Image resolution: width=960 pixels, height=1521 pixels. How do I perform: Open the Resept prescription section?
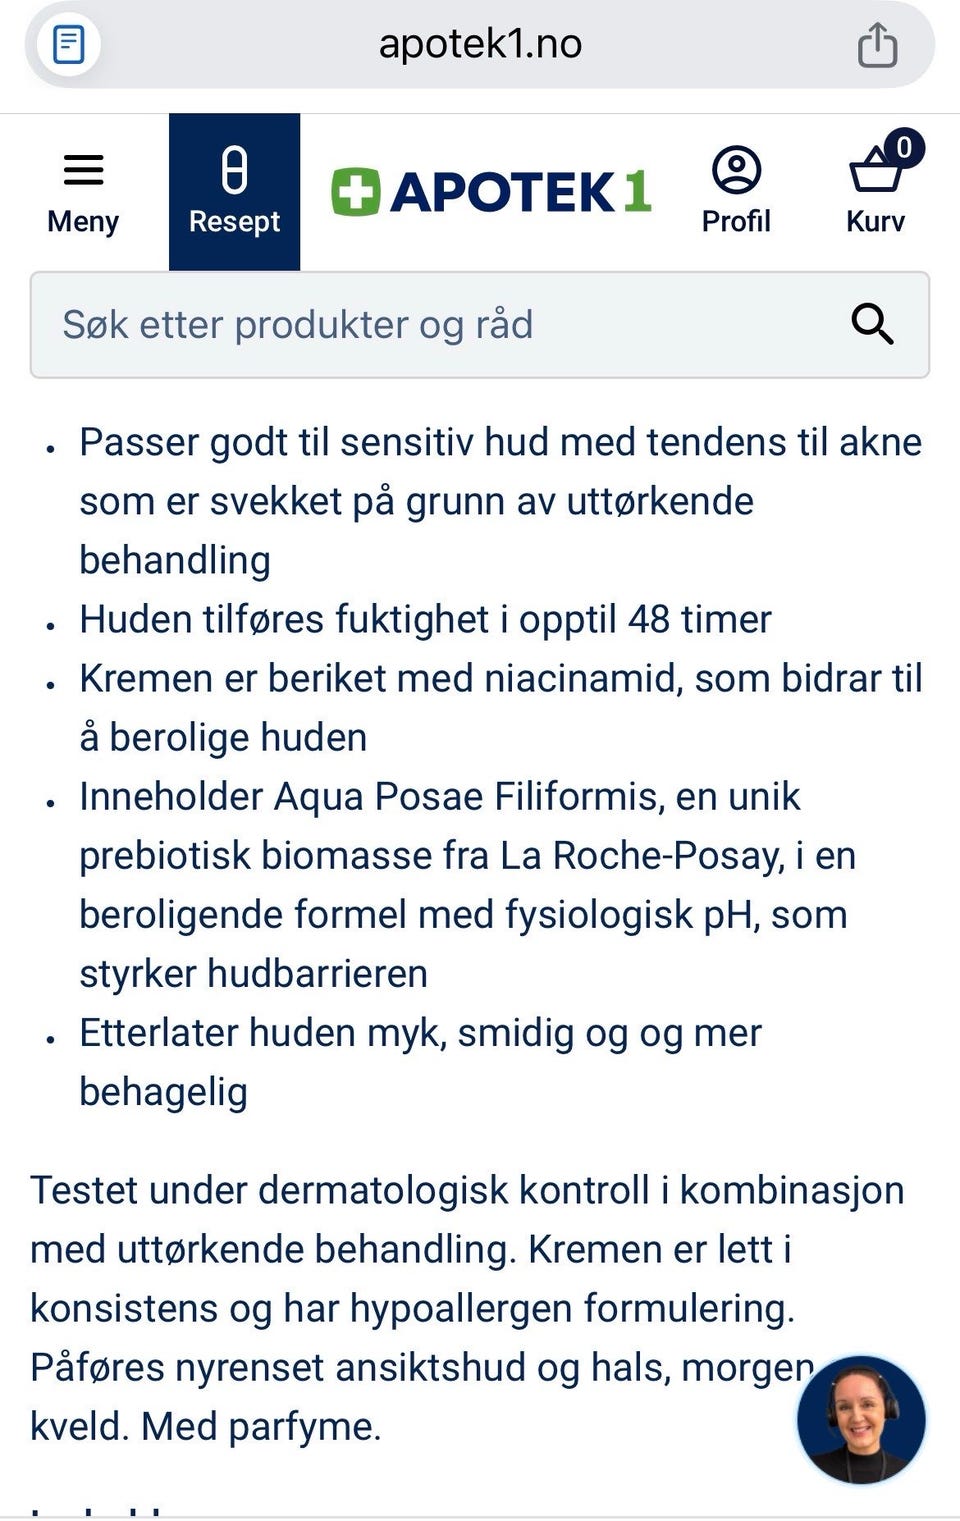[x=234, y=192]
